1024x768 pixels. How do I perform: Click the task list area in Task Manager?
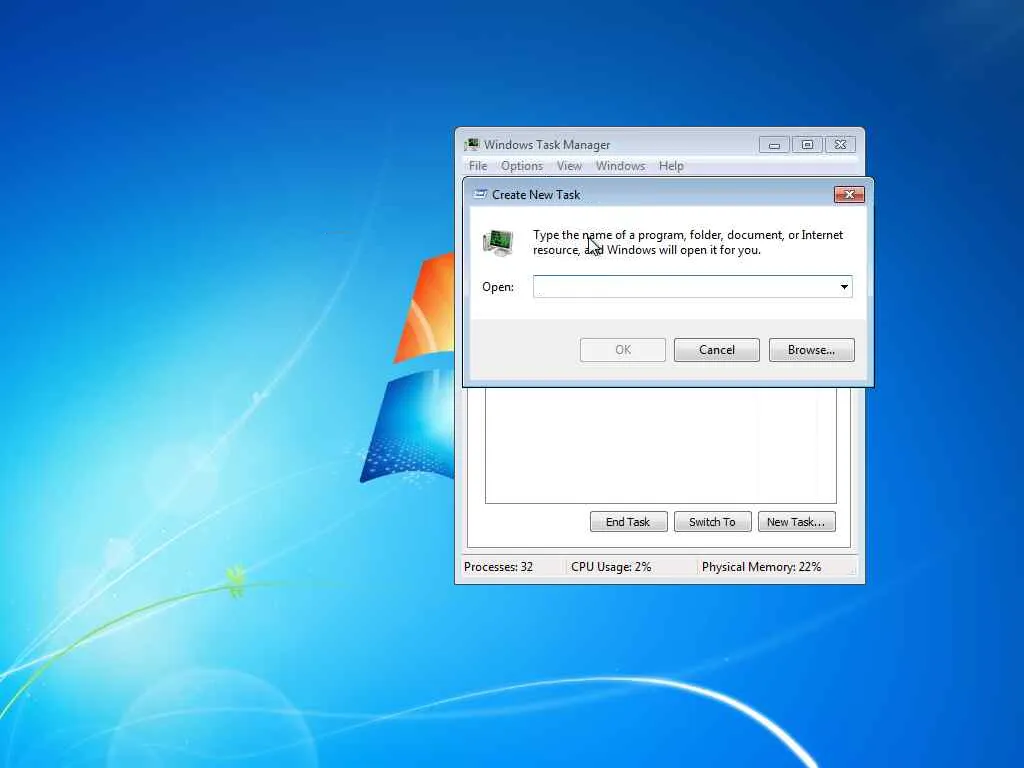coord(660,445)
